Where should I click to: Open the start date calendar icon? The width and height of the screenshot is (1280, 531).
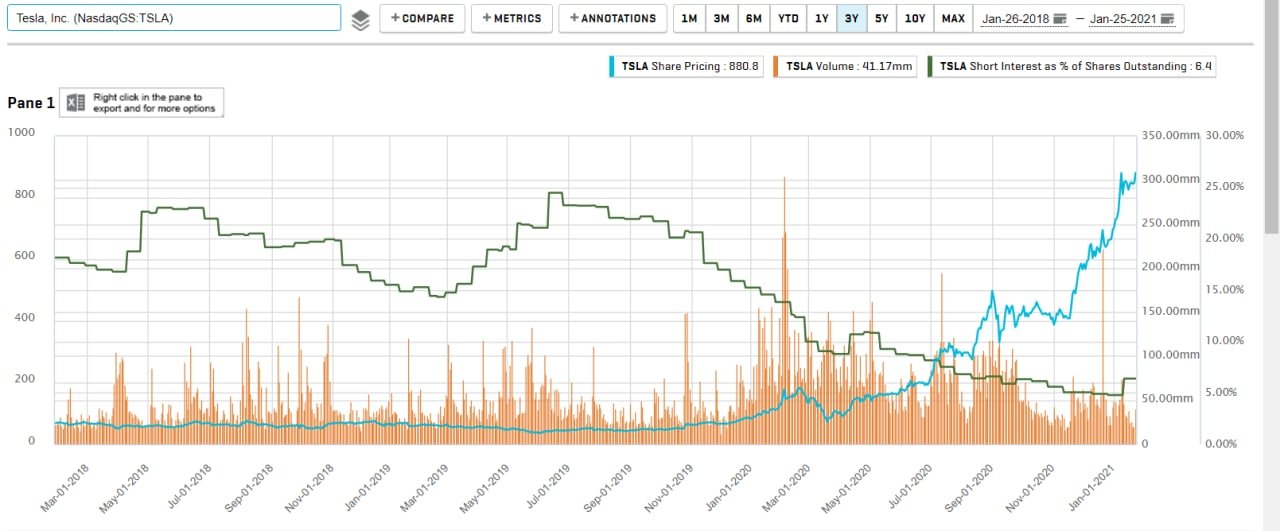[1060, 19]
